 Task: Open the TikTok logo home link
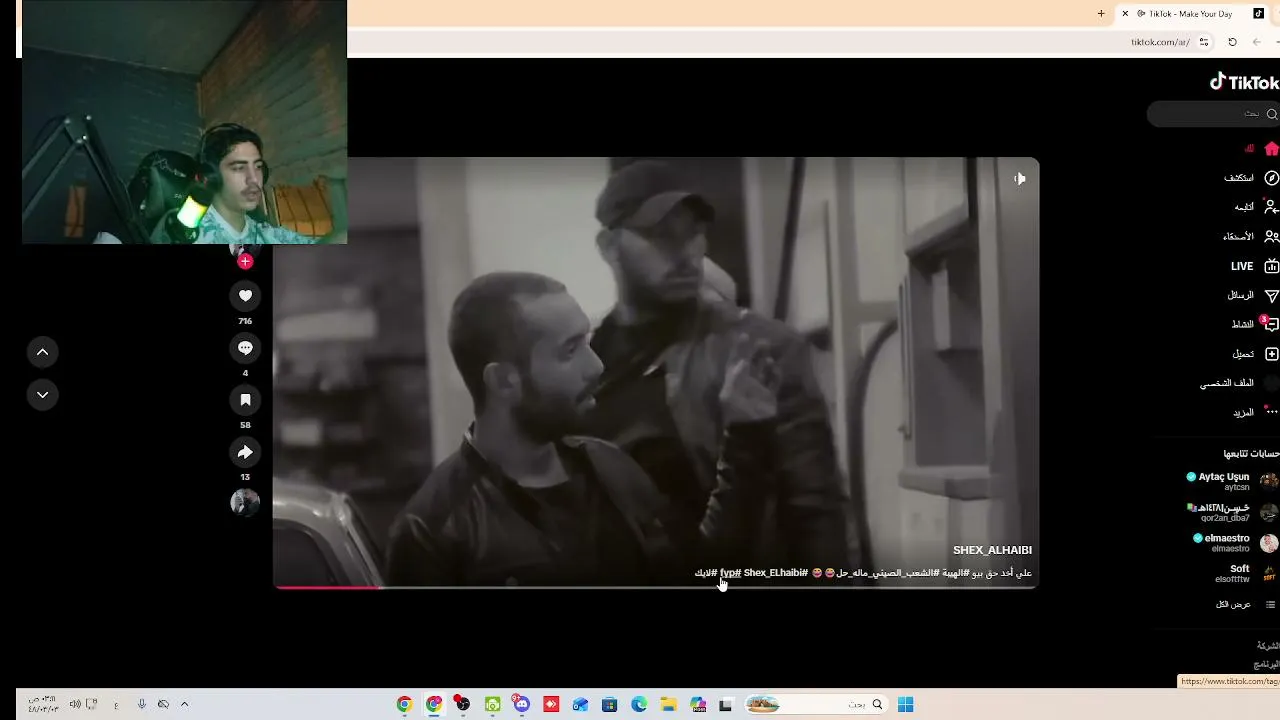pos(1244,82)
